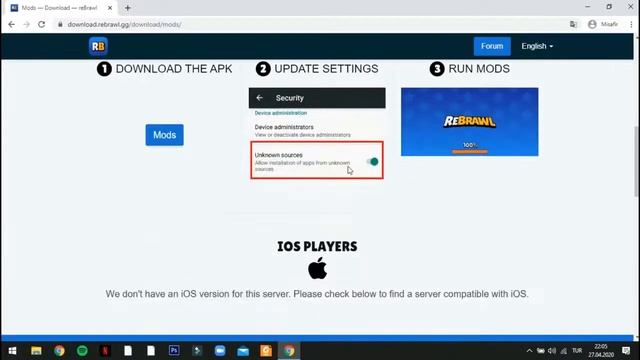
Task: Open the Mail app from the taskbar
Action: [243, 351]
